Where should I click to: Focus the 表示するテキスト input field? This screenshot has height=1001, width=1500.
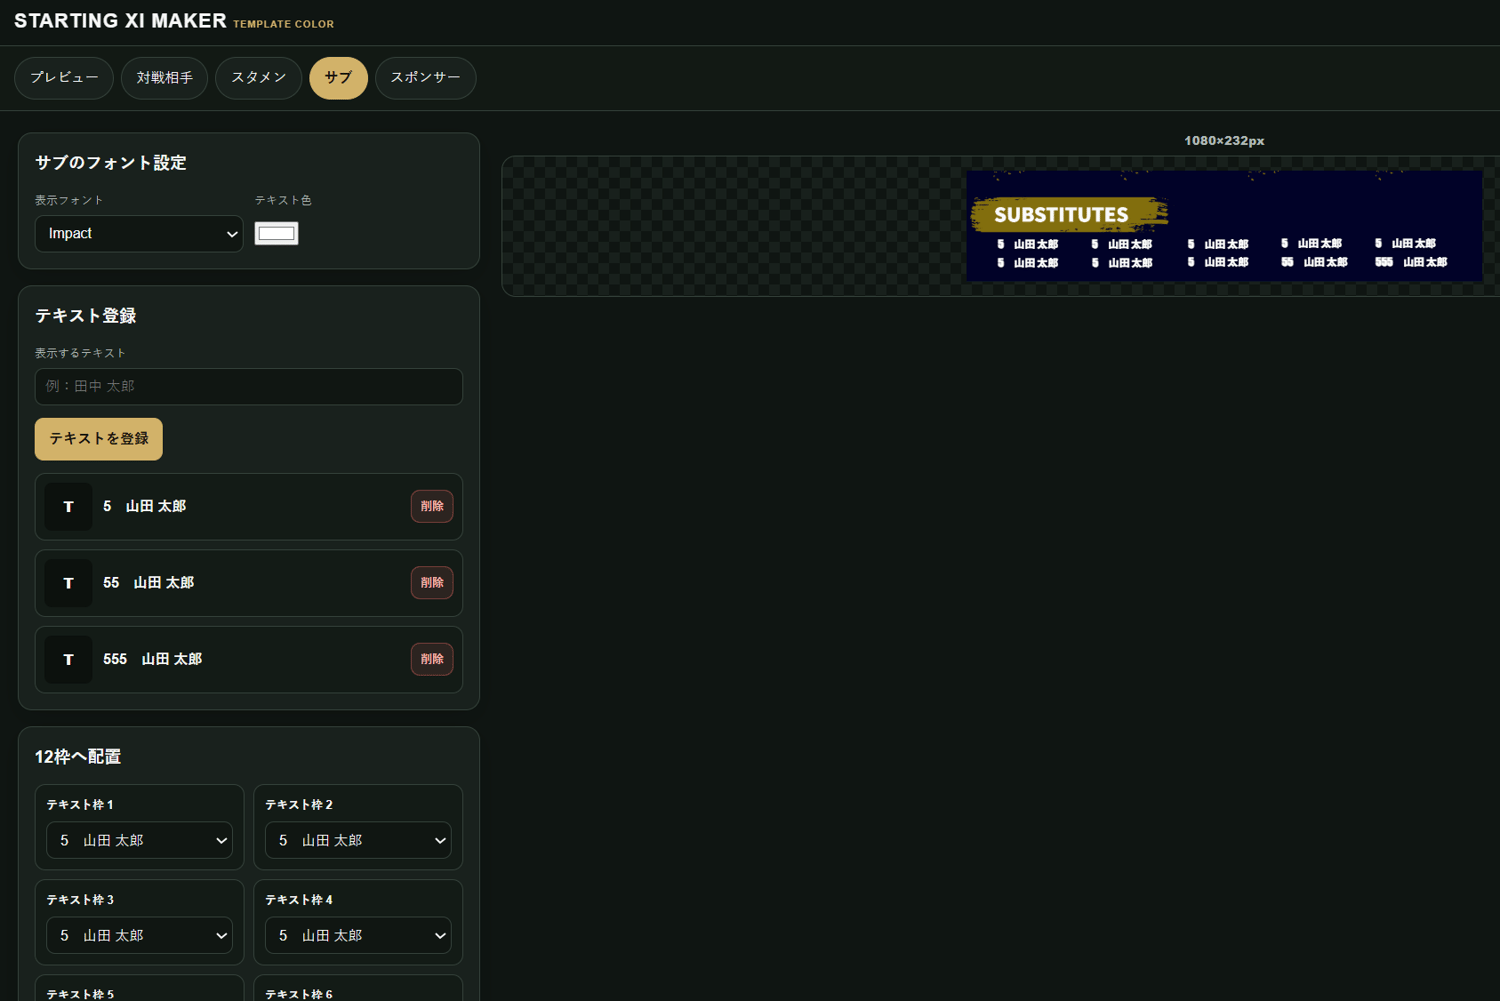point(249,387)
